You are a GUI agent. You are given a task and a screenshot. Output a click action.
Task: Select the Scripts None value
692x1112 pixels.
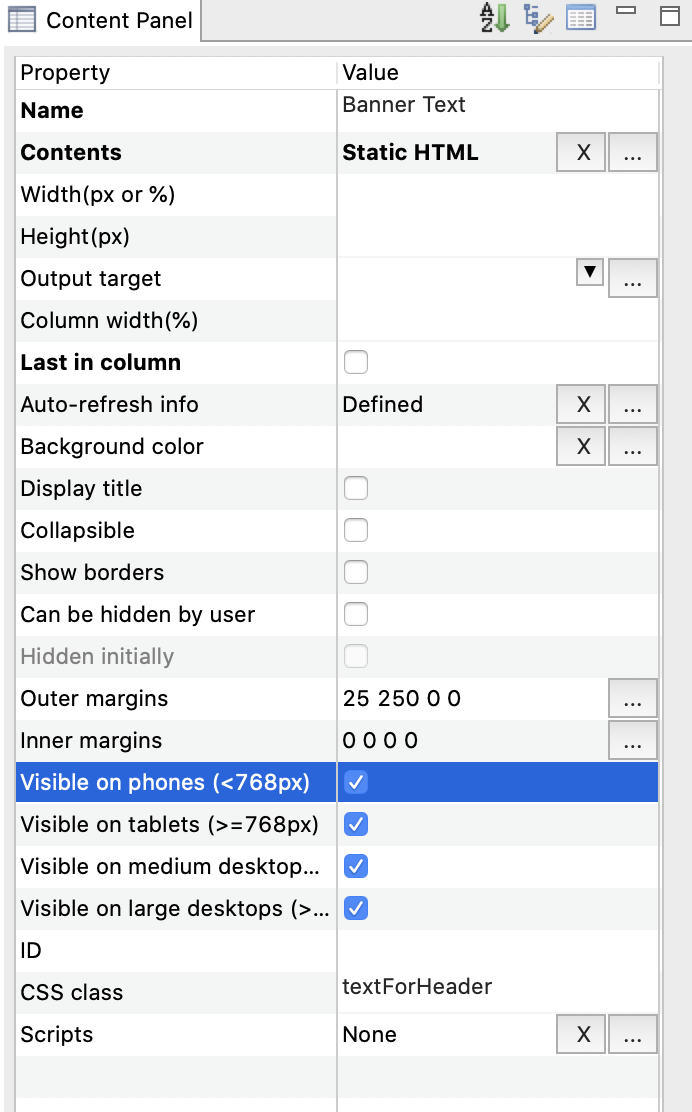[x=369, y=1035]
